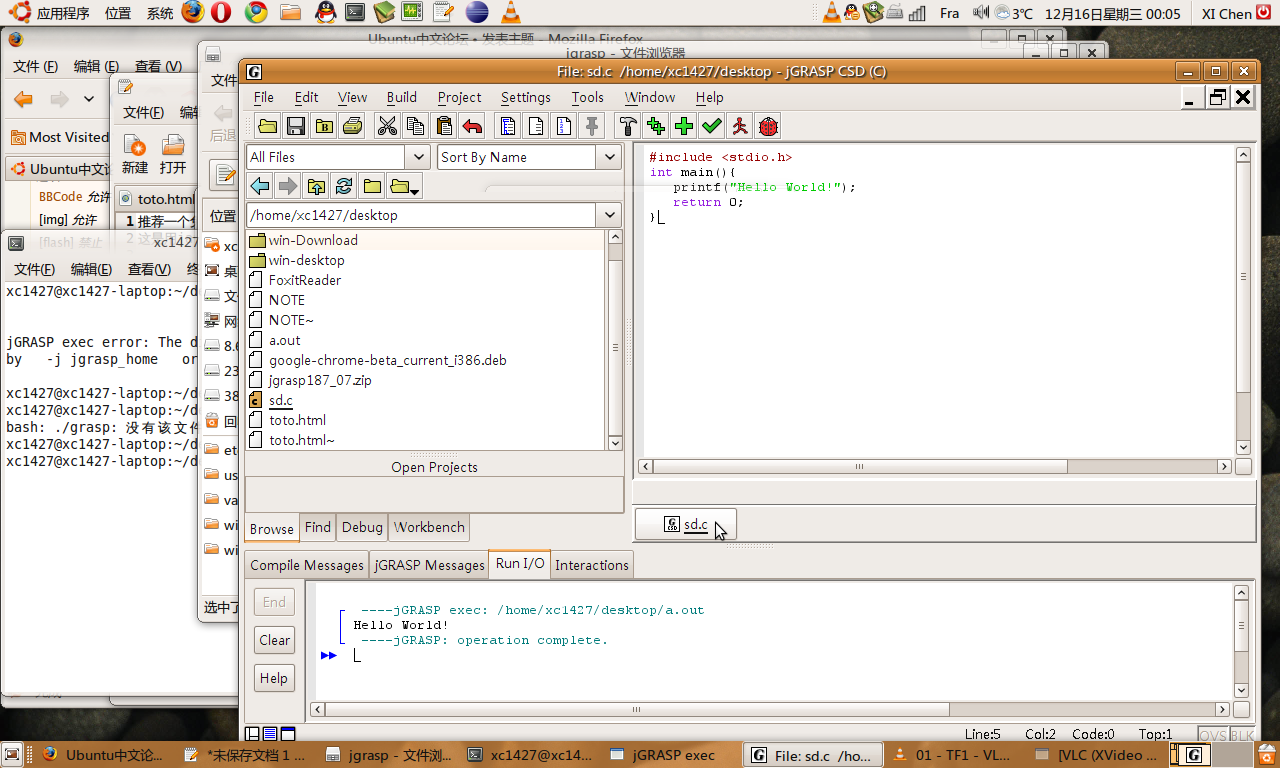Switch to the Debug tab
1280x768 pixels.
(x=362, y=527)
